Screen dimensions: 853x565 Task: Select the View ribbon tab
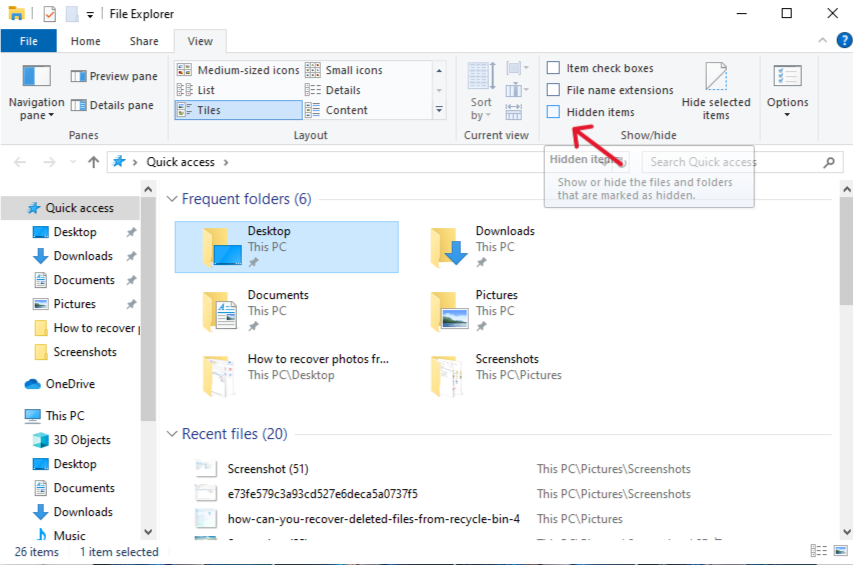coord(200,41)
